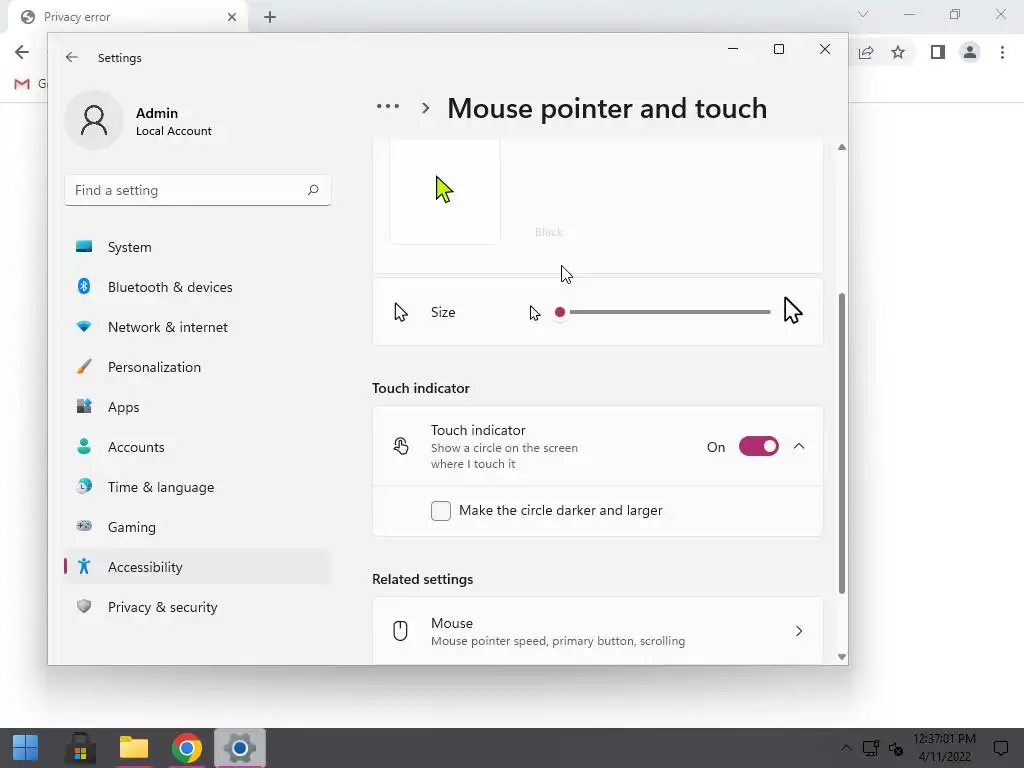The height and width of the screenshot is (768, 1024).
Task: Open Time & language category
Action: [197, 487]
